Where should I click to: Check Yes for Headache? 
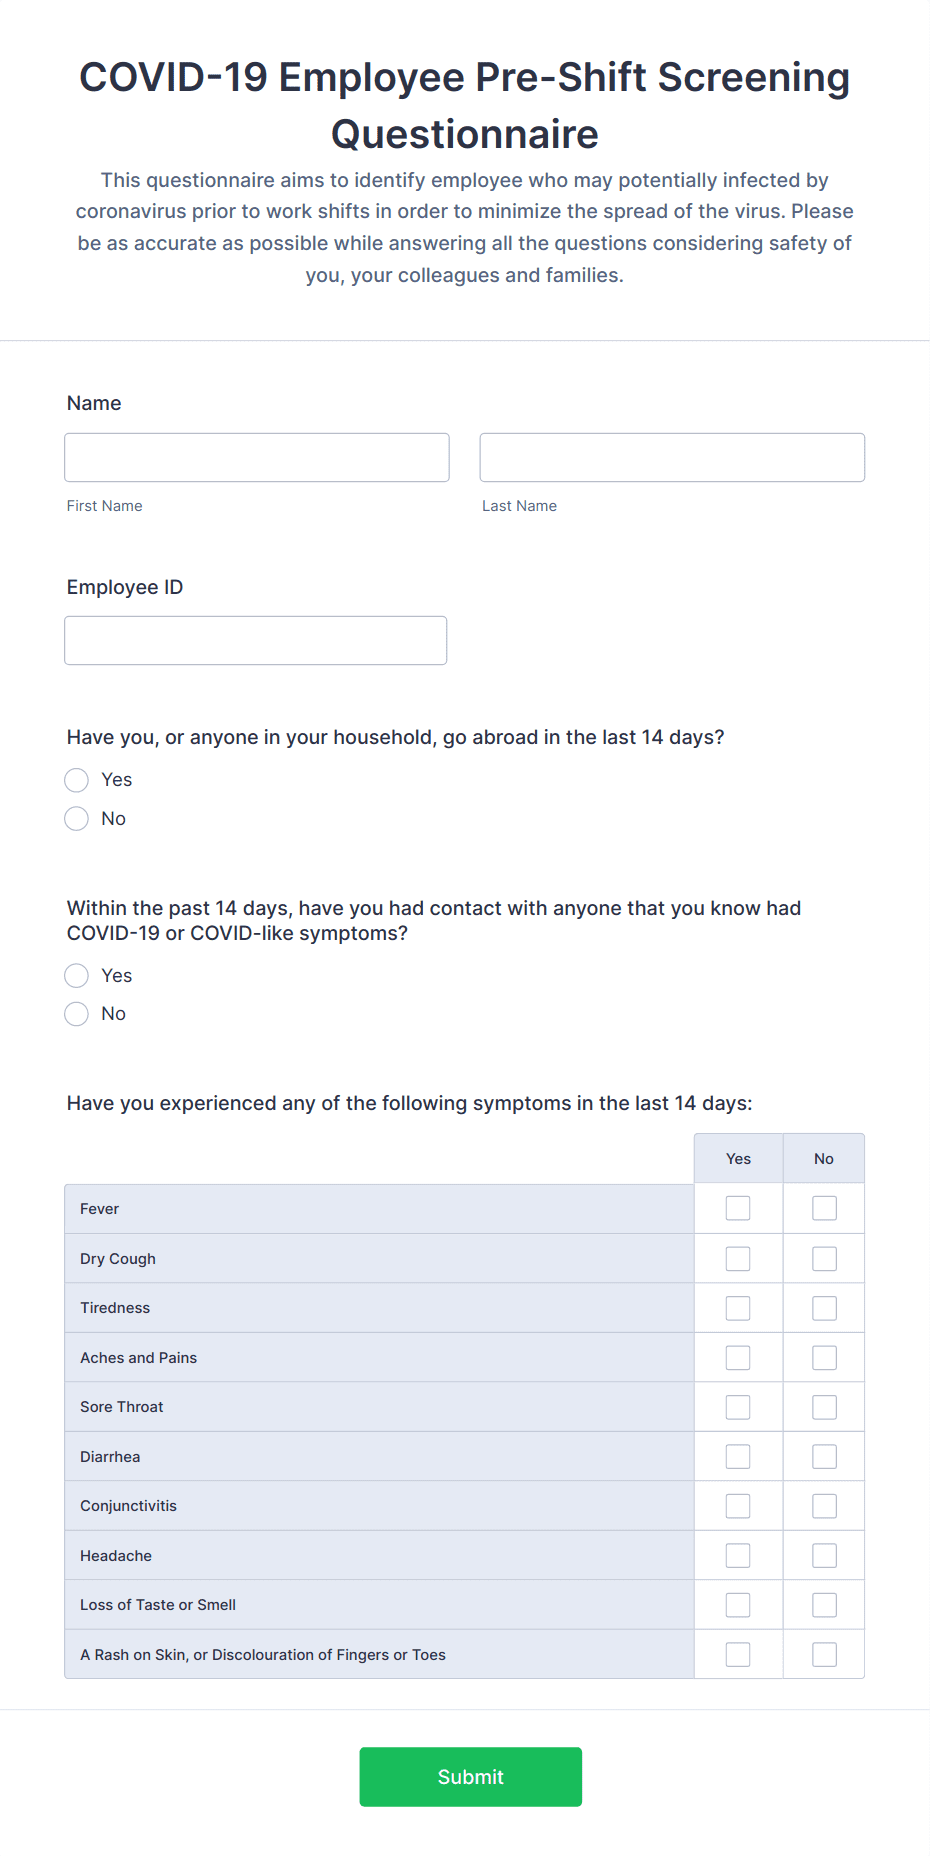pyautogui.click(x=738, y=1555)
